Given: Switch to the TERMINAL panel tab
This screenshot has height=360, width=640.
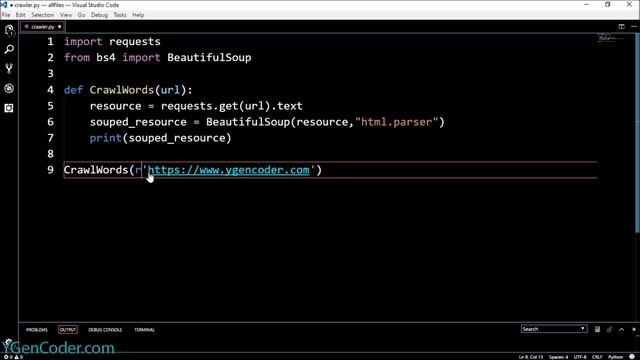Looking at the screenshot, I should click(144, 329).
